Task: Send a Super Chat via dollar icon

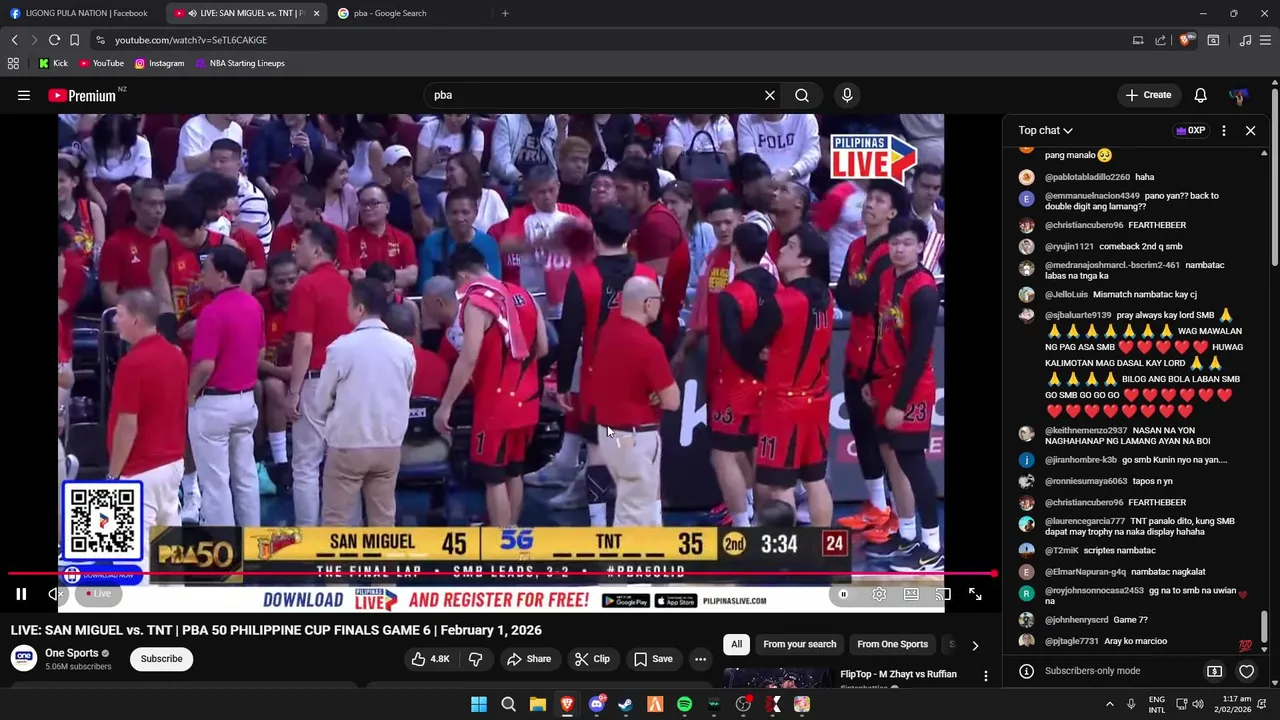Action: tap(1214, 671)
